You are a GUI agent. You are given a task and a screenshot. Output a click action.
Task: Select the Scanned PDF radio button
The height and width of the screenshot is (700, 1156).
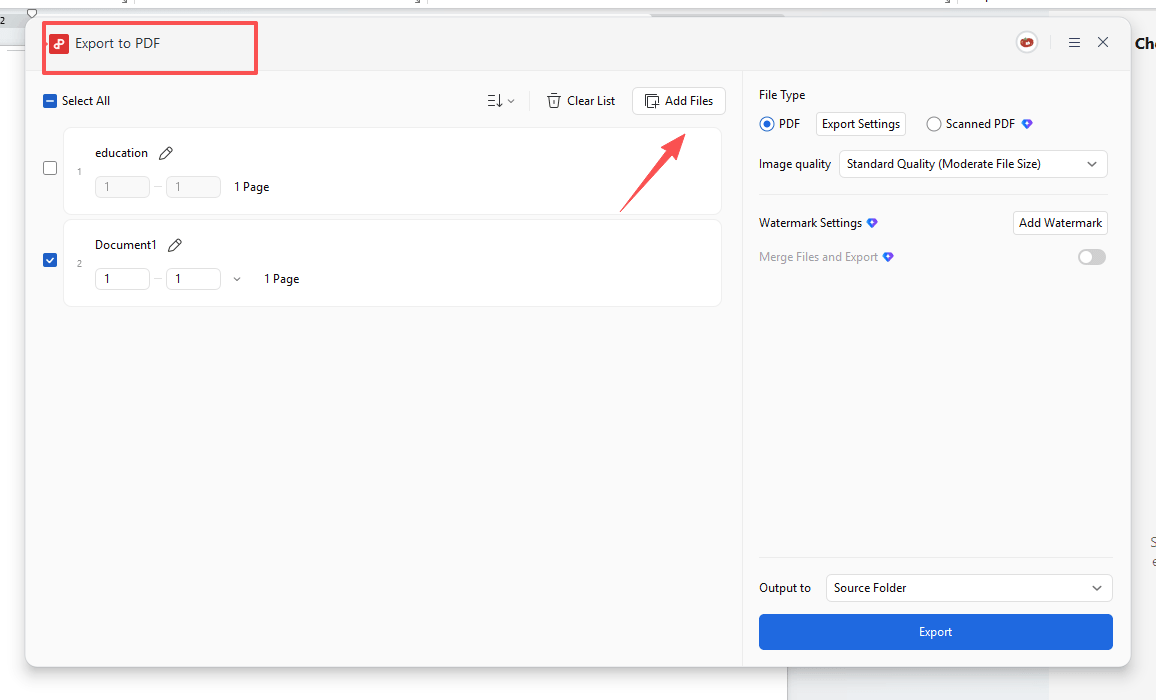934,124
